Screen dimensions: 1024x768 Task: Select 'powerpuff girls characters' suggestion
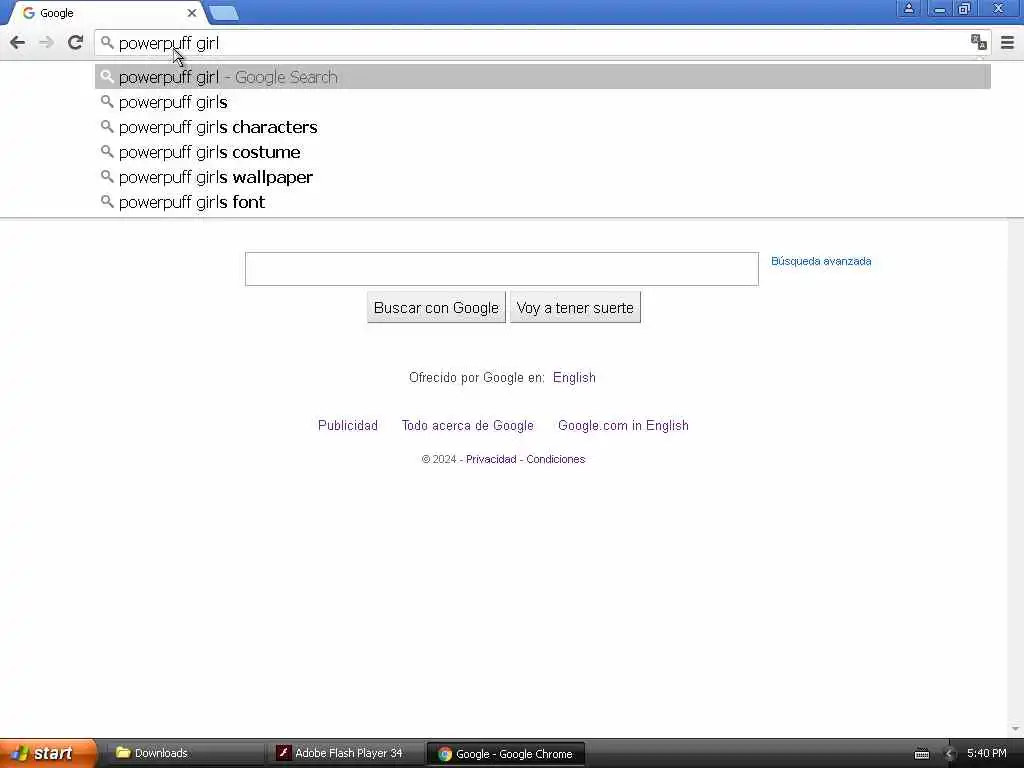point(543,127)
